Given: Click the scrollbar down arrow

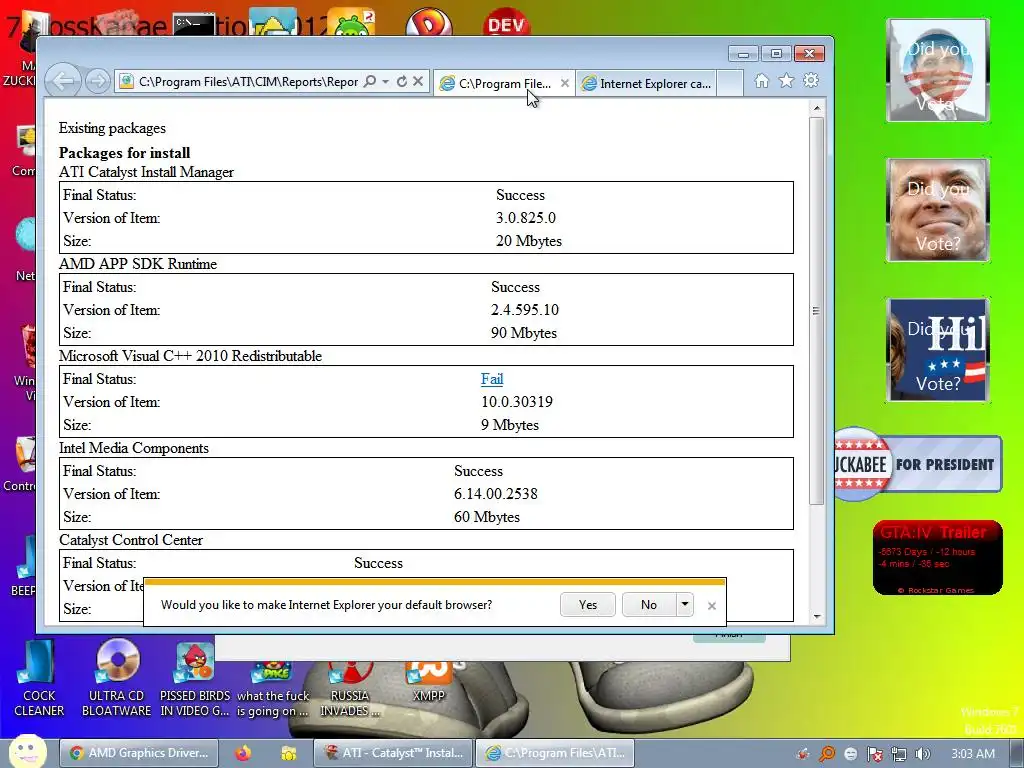Looking at the screenshot, I should tap(816, 616).
